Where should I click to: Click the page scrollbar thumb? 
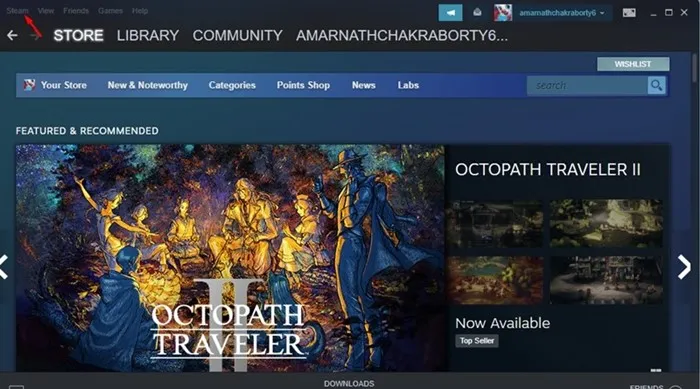695,68
